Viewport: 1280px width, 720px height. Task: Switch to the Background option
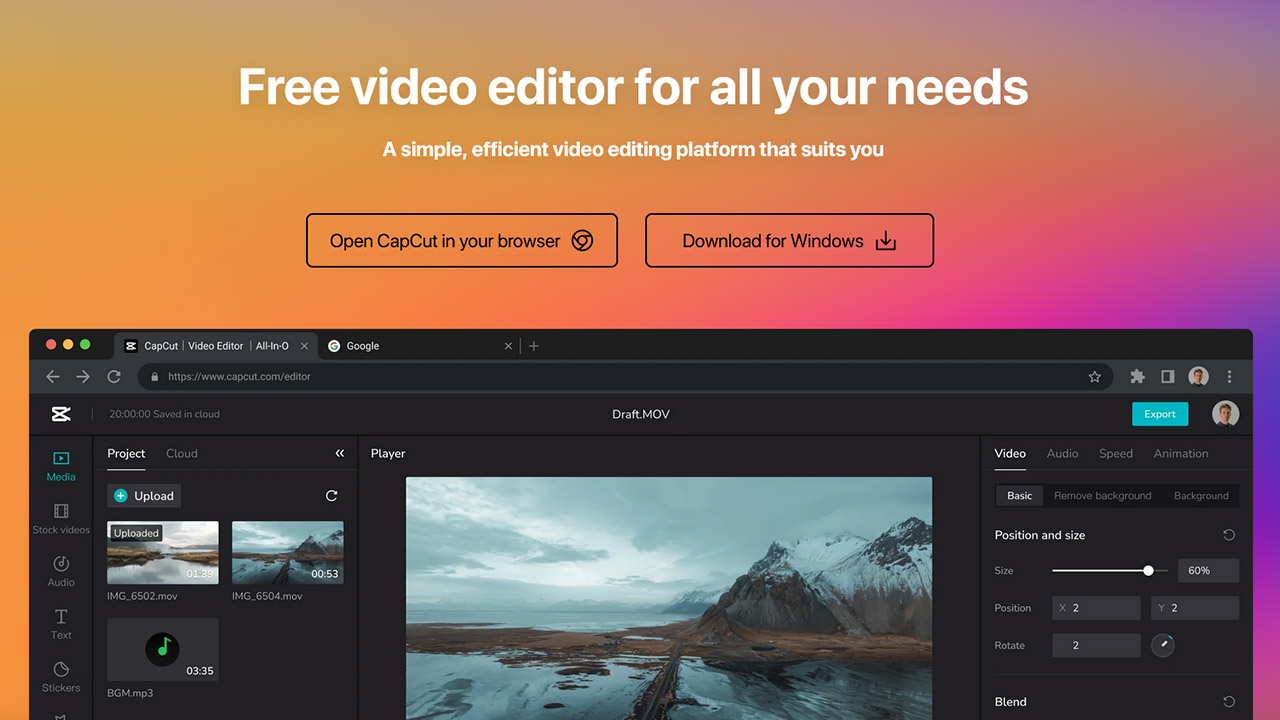click(x=1201, y=495)
